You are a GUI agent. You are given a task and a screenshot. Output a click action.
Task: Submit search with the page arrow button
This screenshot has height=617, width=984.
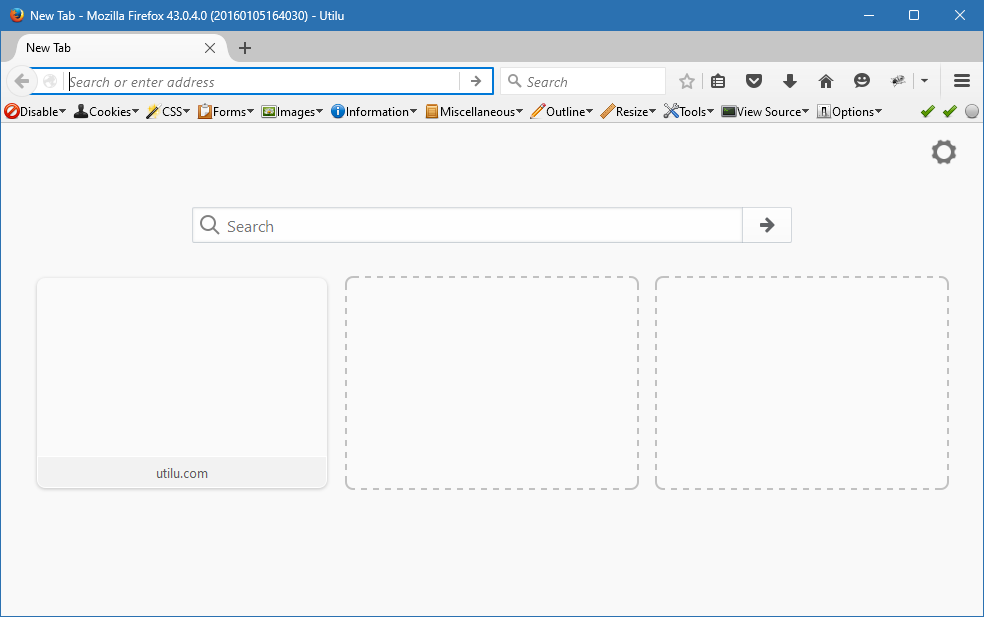click(767, 225)
